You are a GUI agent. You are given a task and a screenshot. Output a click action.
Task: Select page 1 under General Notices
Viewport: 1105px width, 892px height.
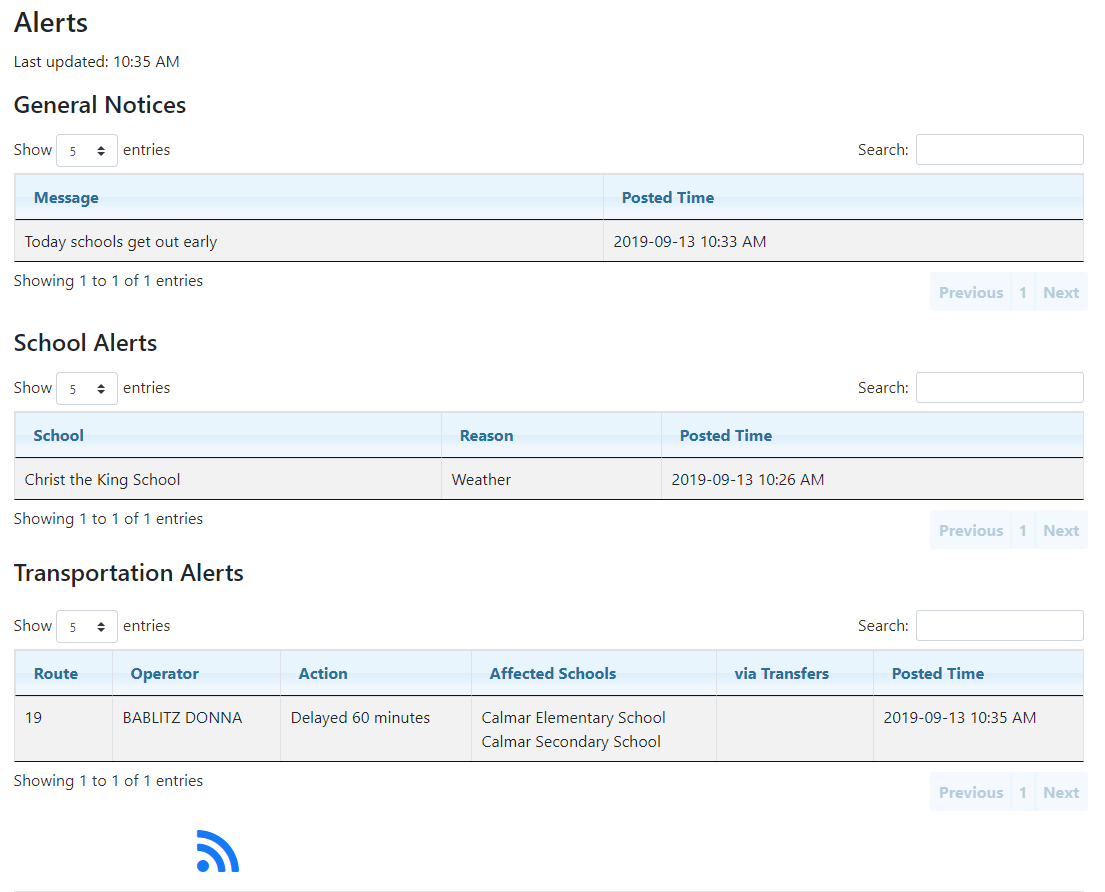pos(1022,291)
